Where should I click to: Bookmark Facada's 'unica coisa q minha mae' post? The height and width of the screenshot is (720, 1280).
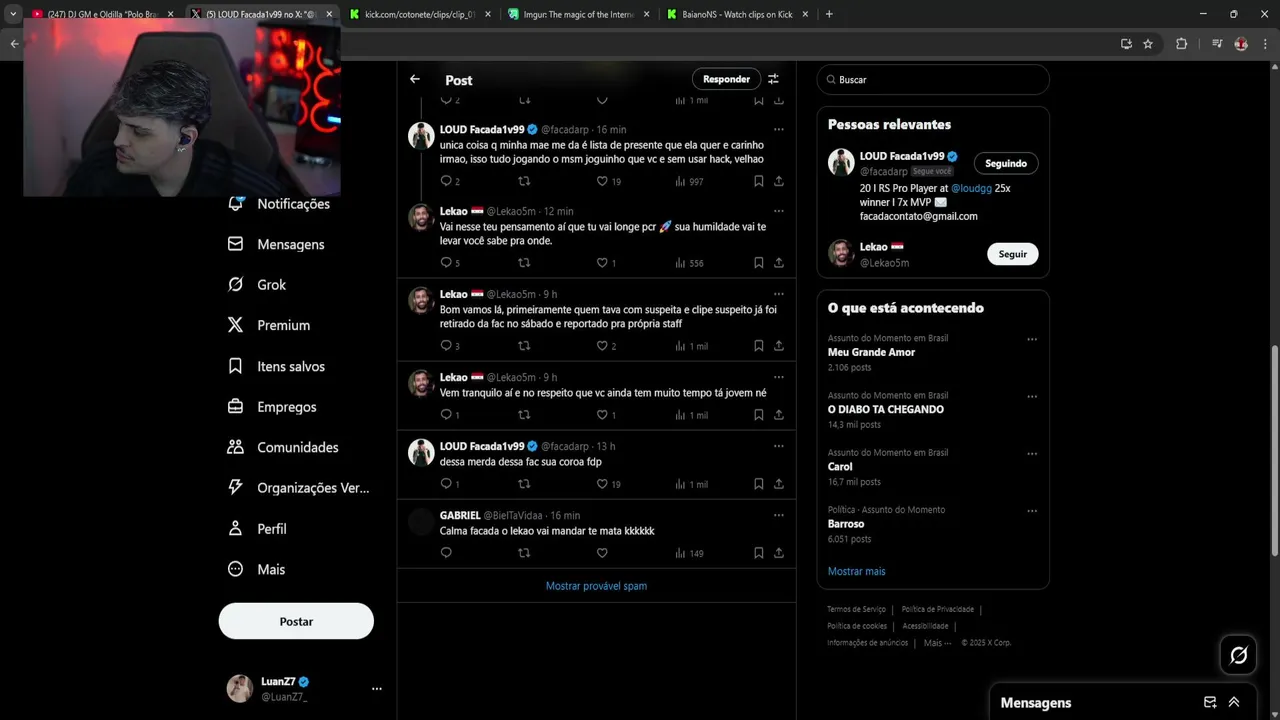point(758,181)
